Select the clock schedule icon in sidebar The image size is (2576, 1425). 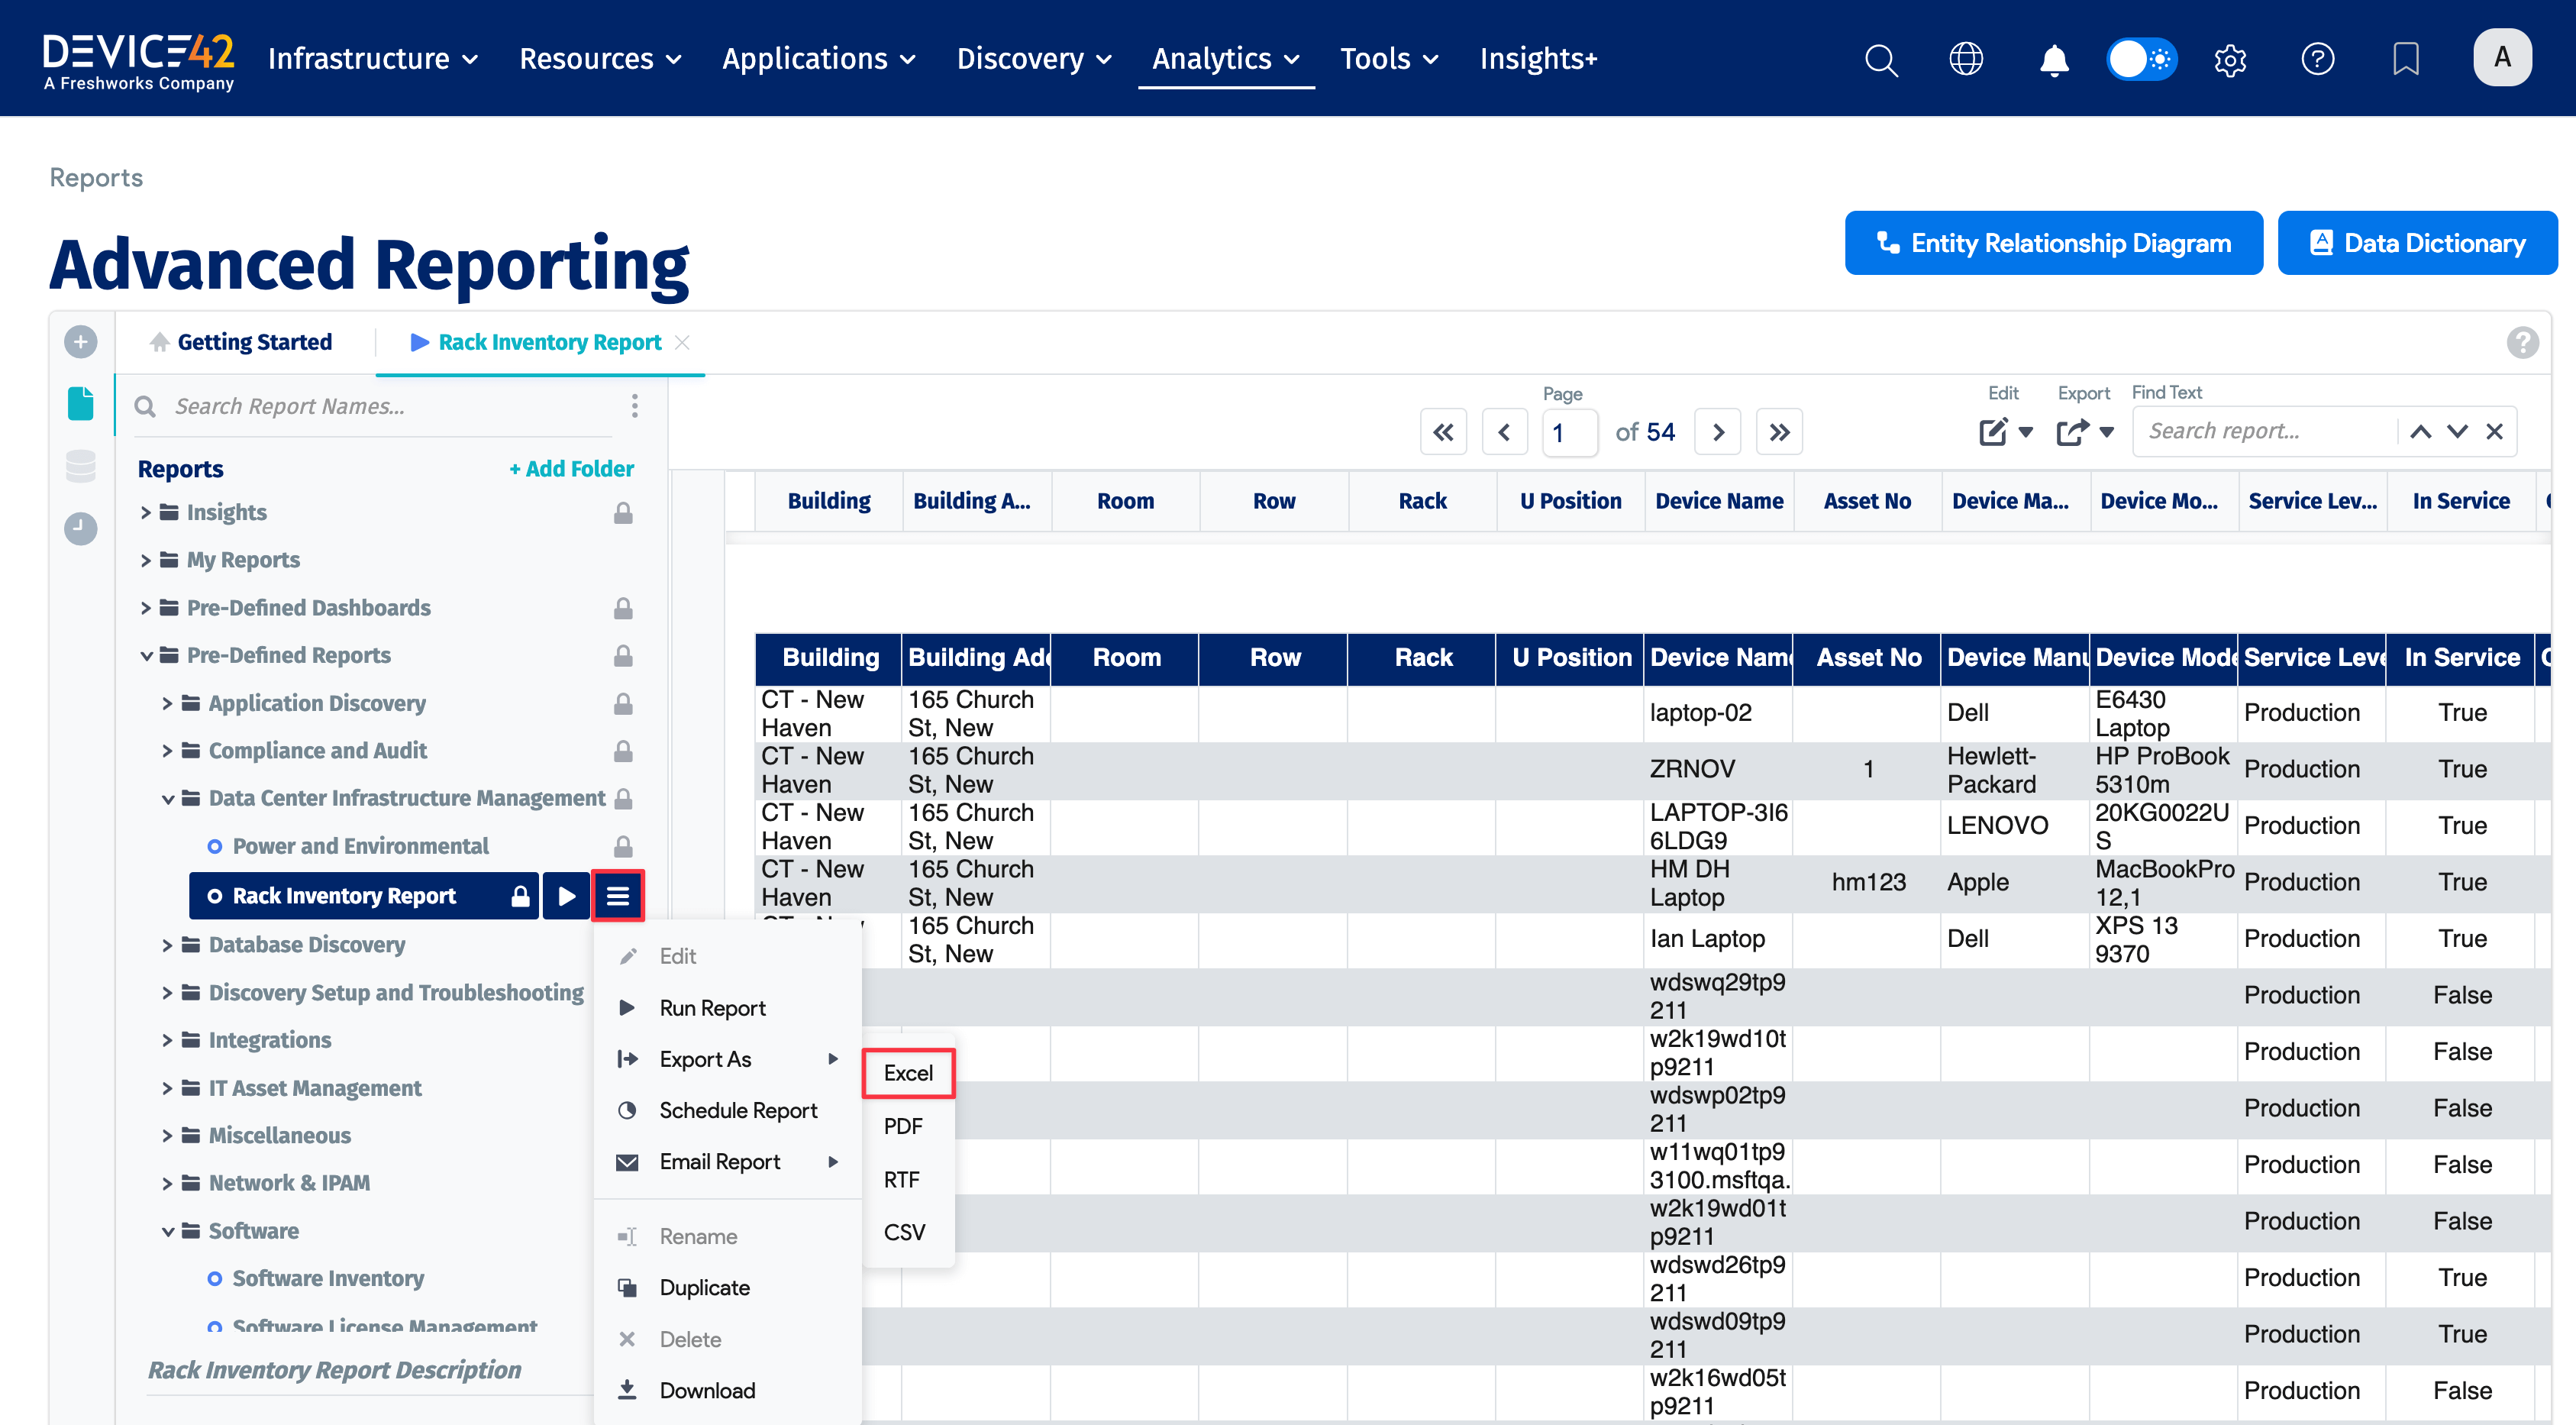[81, 528]
